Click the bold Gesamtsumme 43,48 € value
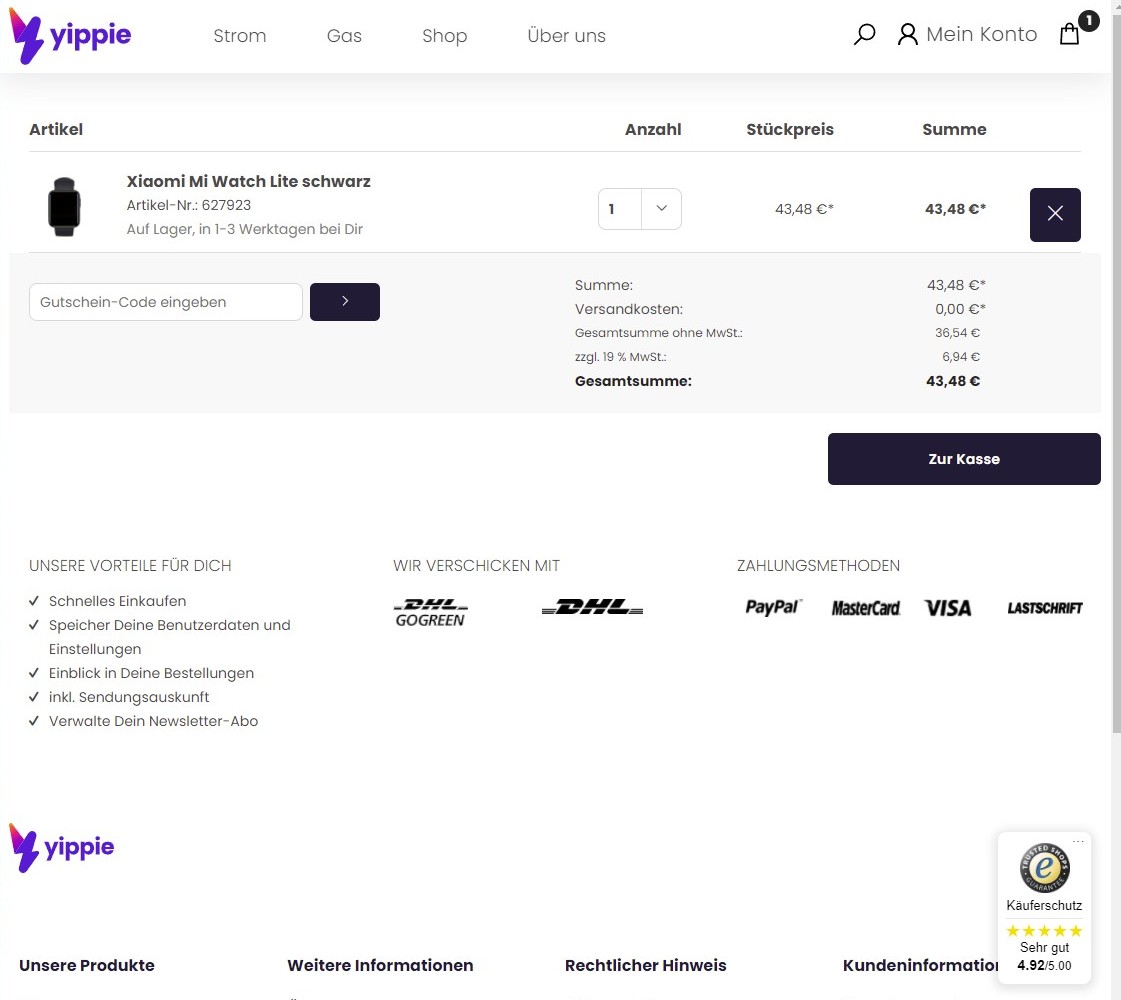1121x1000 pixels. click(953, 382)
